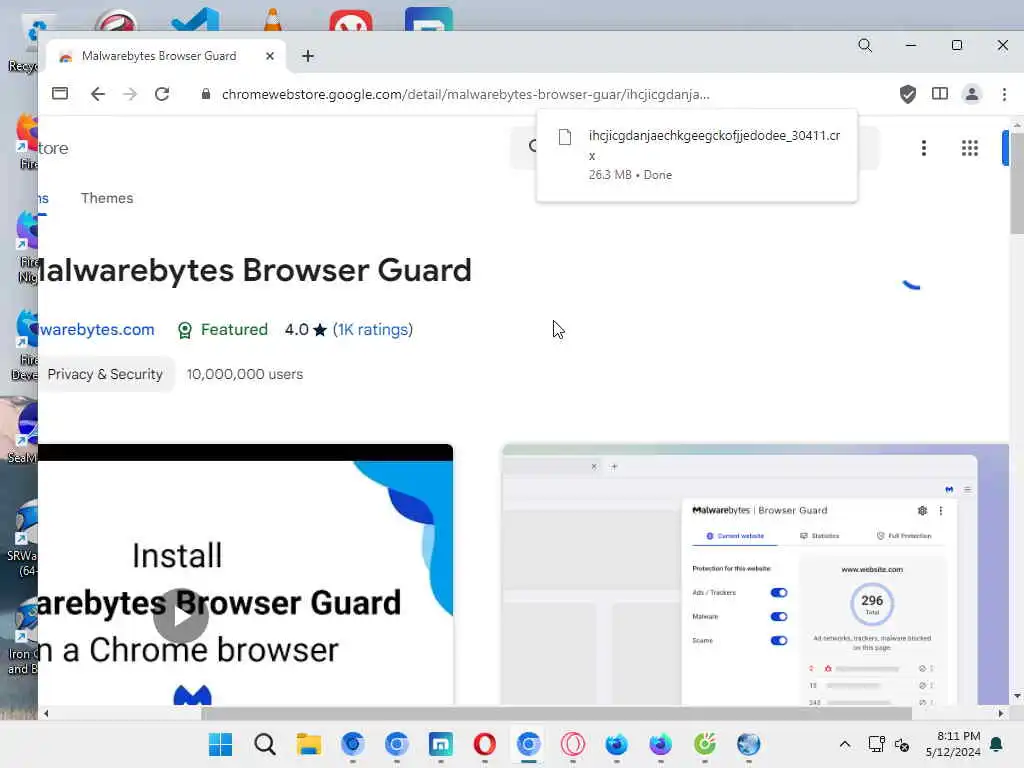Viewport: 1024px width, 768px height.
Task: Open the Opera GX outlined ring taskbar icon
Action: (573, 744)
